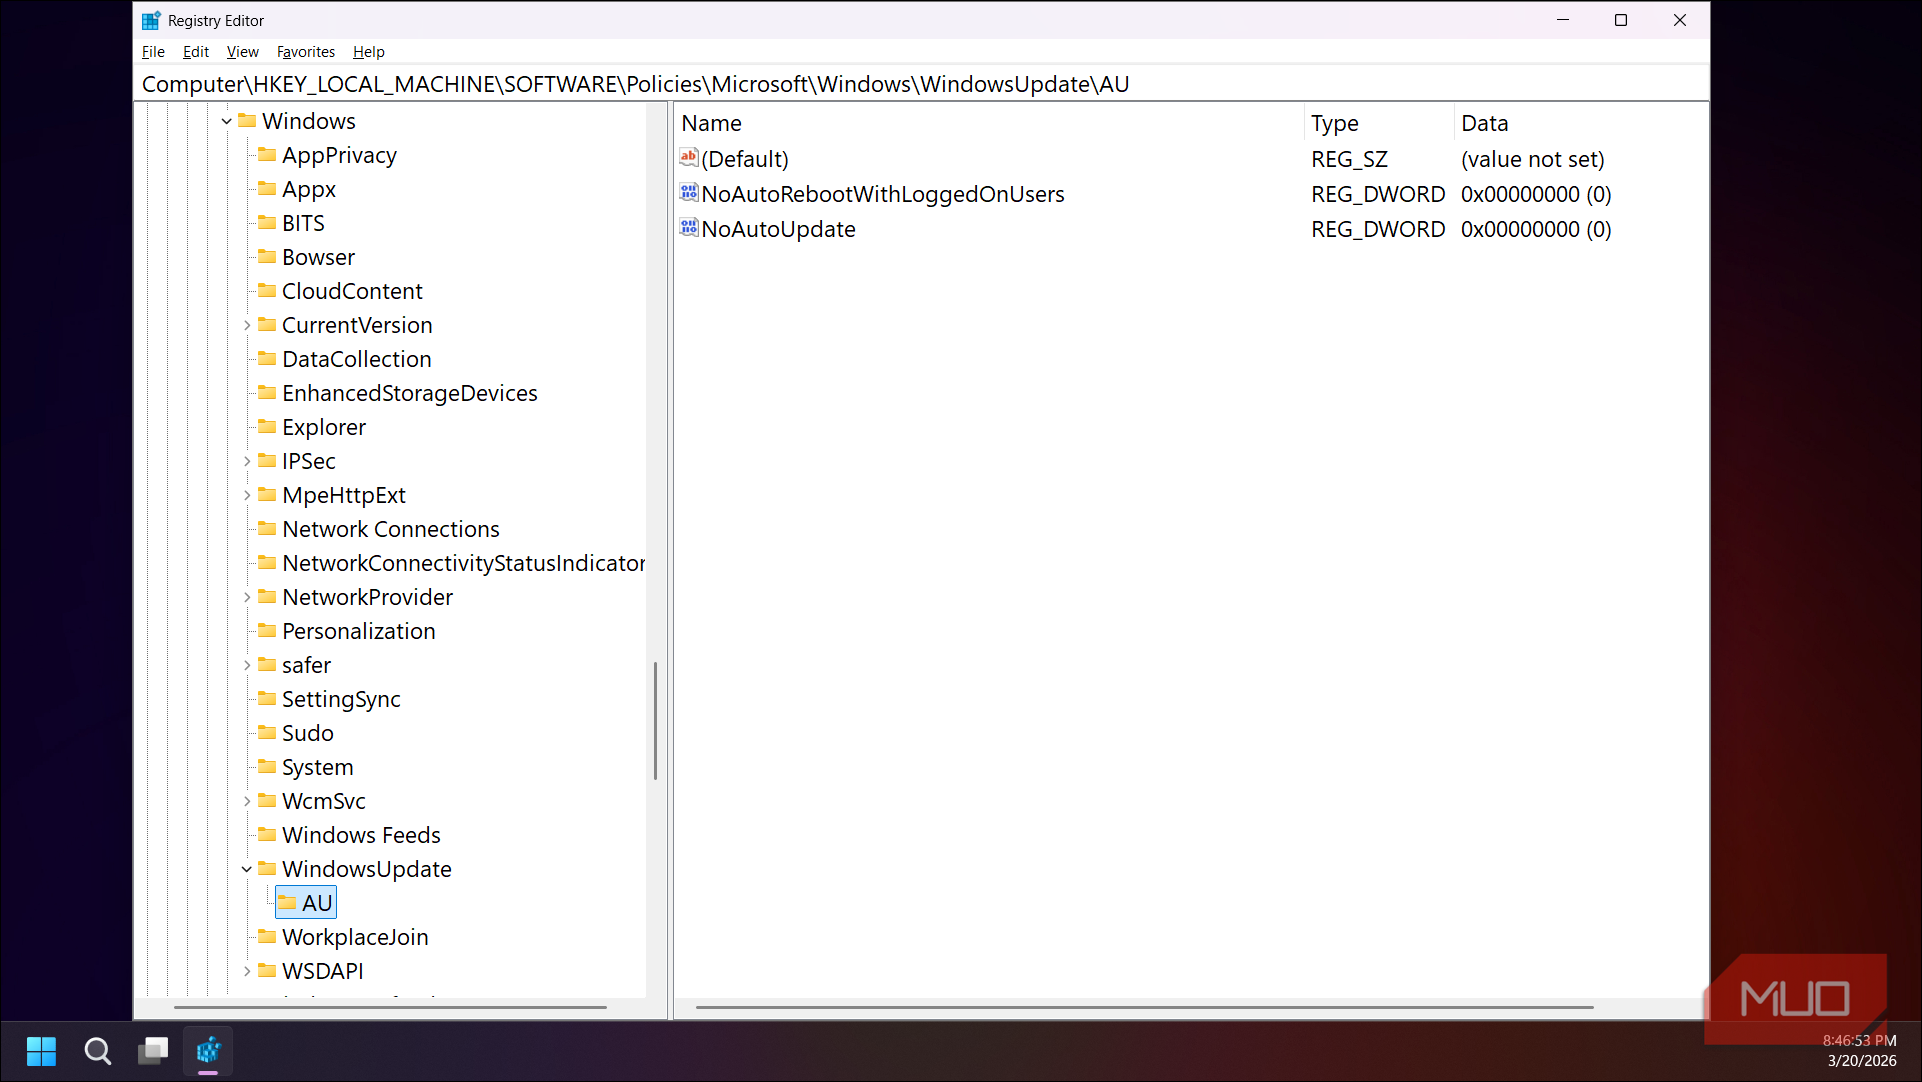Expand the NetworkProvider key

point(247,597)
